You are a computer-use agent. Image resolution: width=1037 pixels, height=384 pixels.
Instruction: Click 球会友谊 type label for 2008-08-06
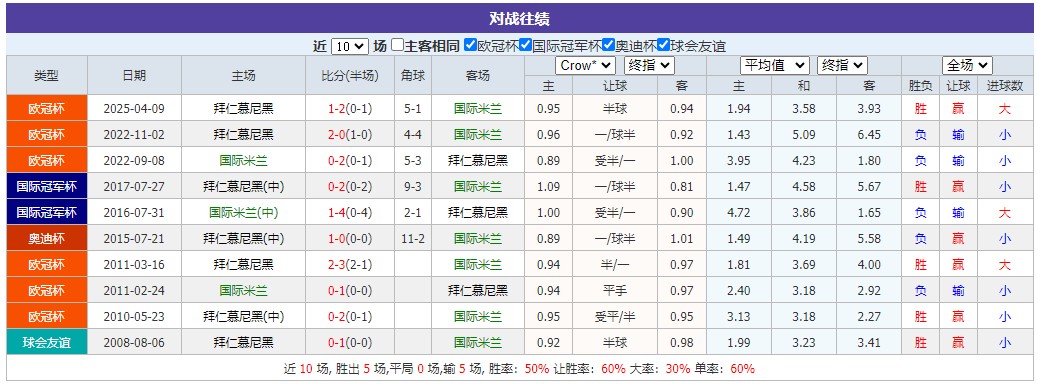pyautogui.click(x=47, y=343)
